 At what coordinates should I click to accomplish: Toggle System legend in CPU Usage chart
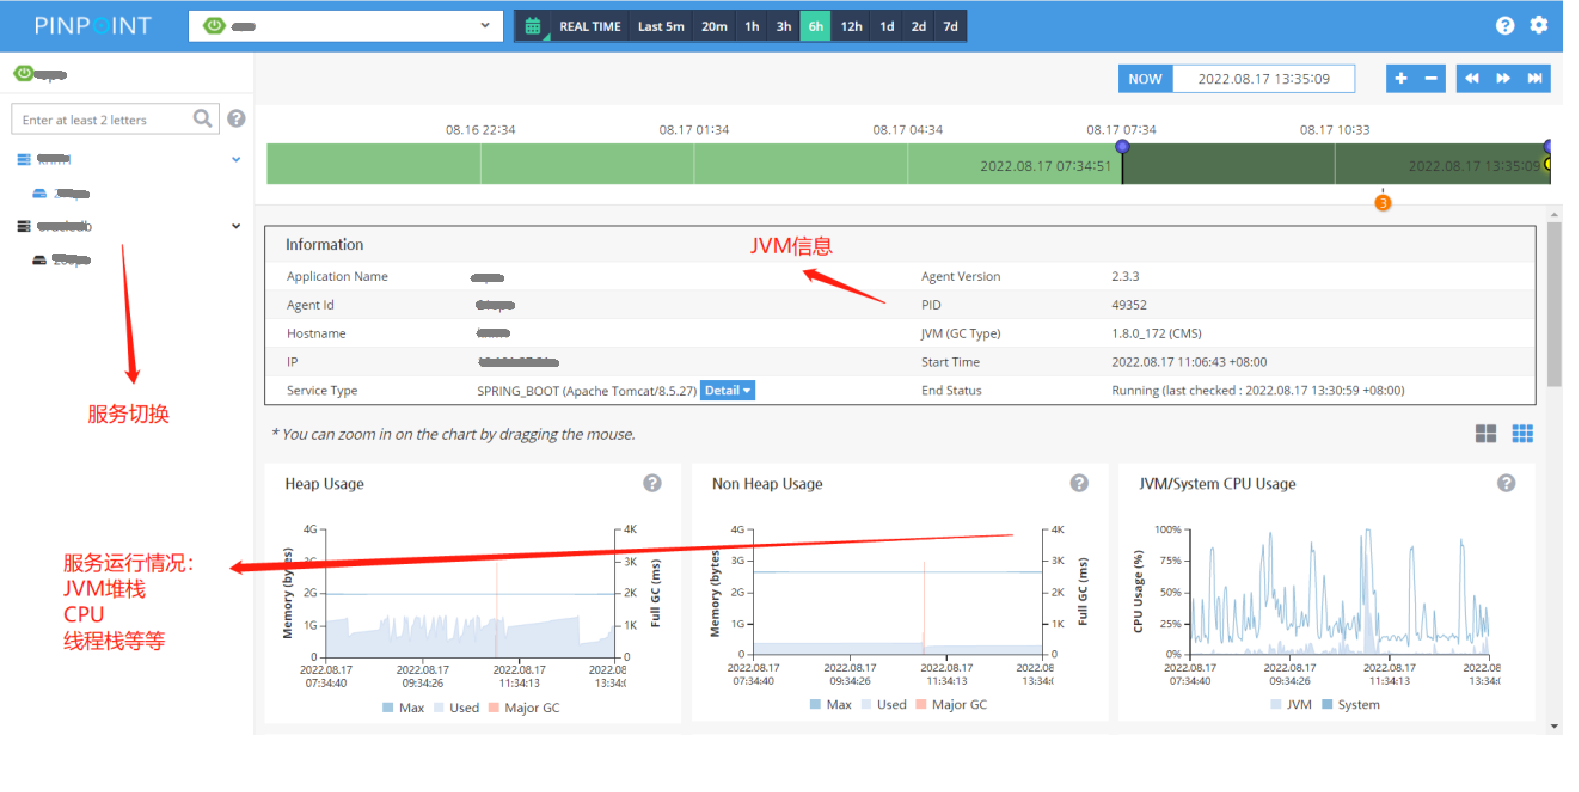(x=1351, y=705)
